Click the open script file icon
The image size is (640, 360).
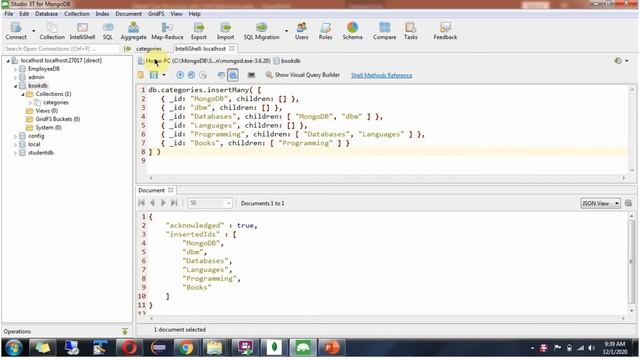point(141,75)
